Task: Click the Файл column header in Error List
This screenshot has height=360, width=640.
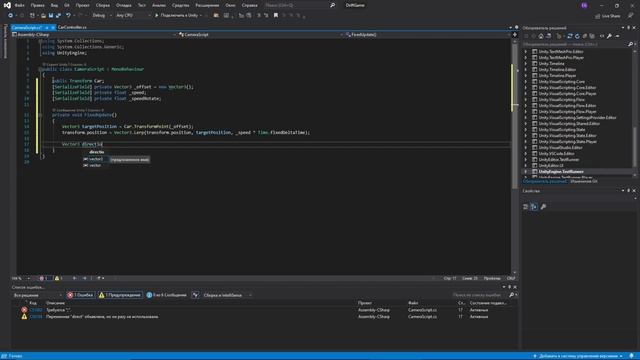Action: tap(413, 303)
